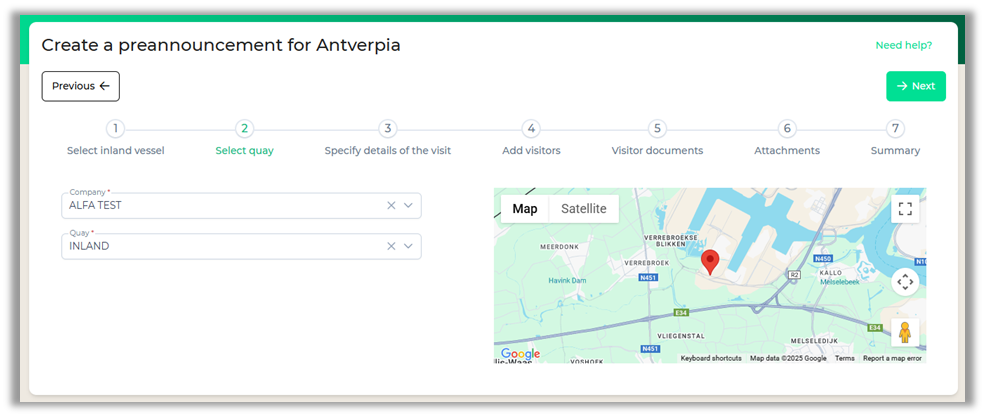This screenshot has width=985, height=417.
Task: Expand the Company dropdown list
Action: pos(409,205)
